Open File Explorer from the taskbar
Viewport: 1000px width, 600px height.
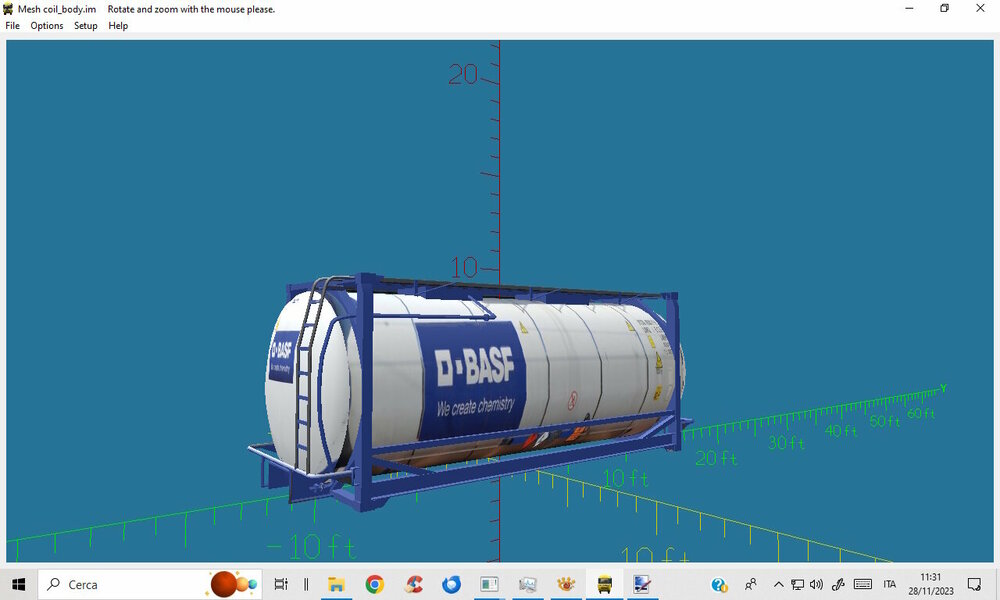pos(336,584)
